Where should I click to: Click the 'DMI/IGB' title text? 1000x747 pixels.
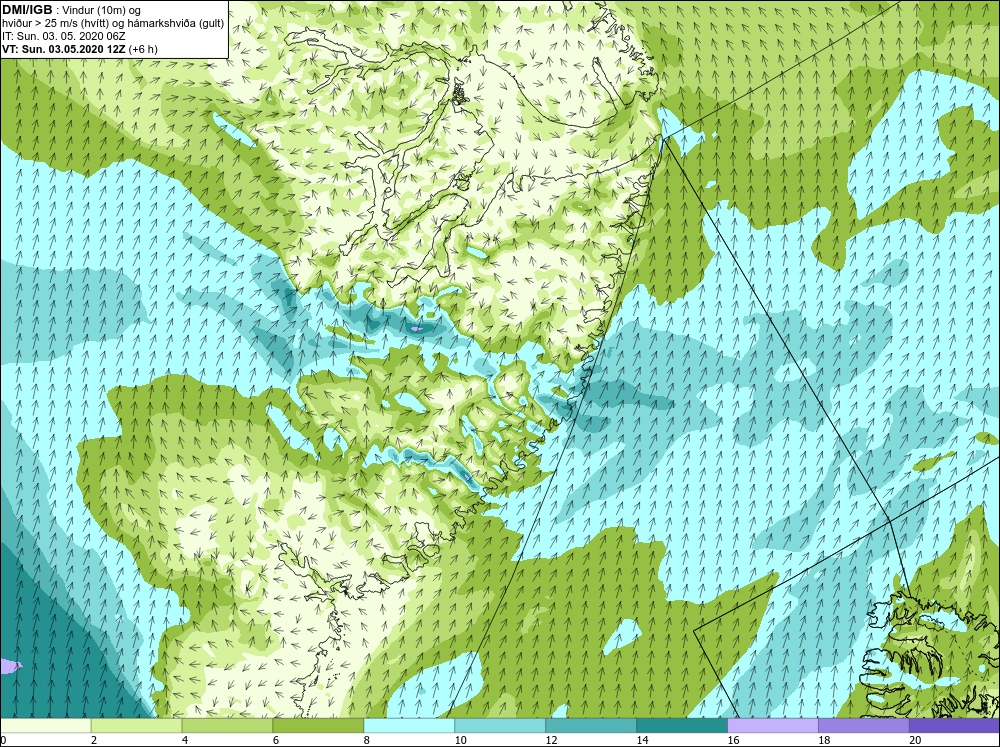point(27,10)
